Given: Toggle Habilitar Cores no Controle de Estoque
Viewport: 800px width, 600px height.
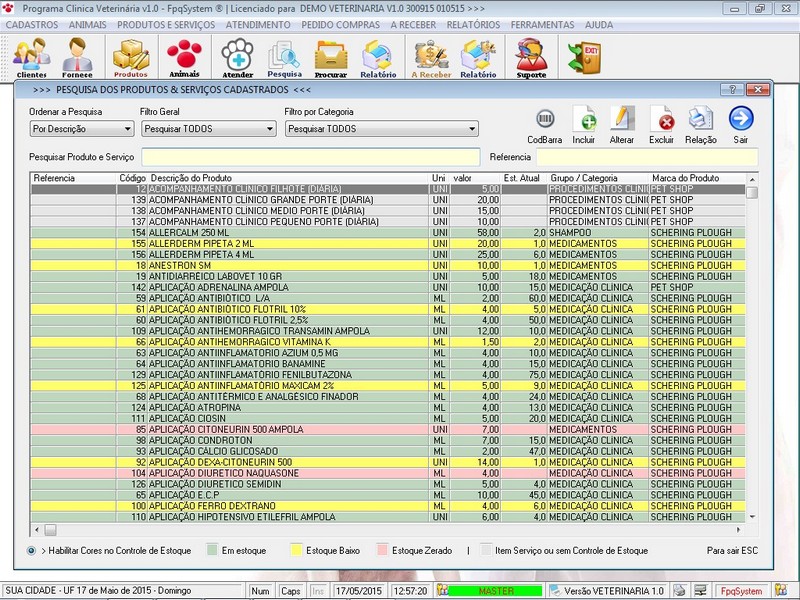Looking at the screenshot, I should 33,550.
